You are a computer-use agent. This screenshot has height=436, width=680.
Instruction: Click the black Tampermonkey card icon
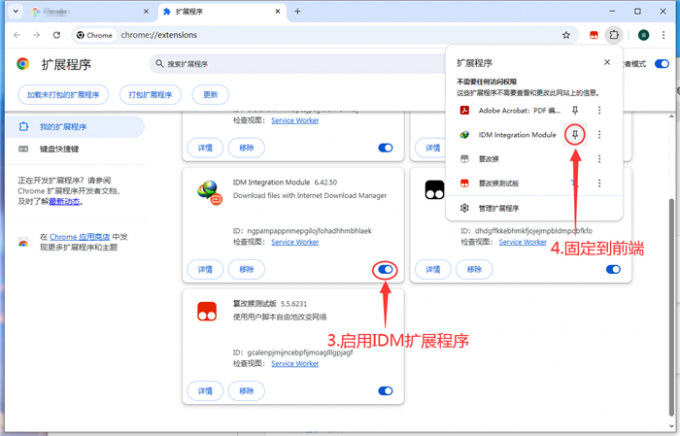[x=435, y=190]
